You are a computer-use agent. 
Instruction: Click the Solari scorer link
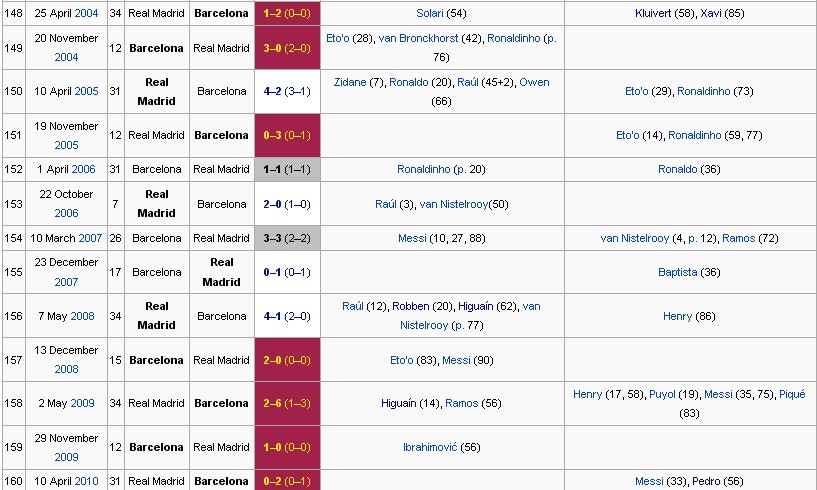(x=429, y=13)
